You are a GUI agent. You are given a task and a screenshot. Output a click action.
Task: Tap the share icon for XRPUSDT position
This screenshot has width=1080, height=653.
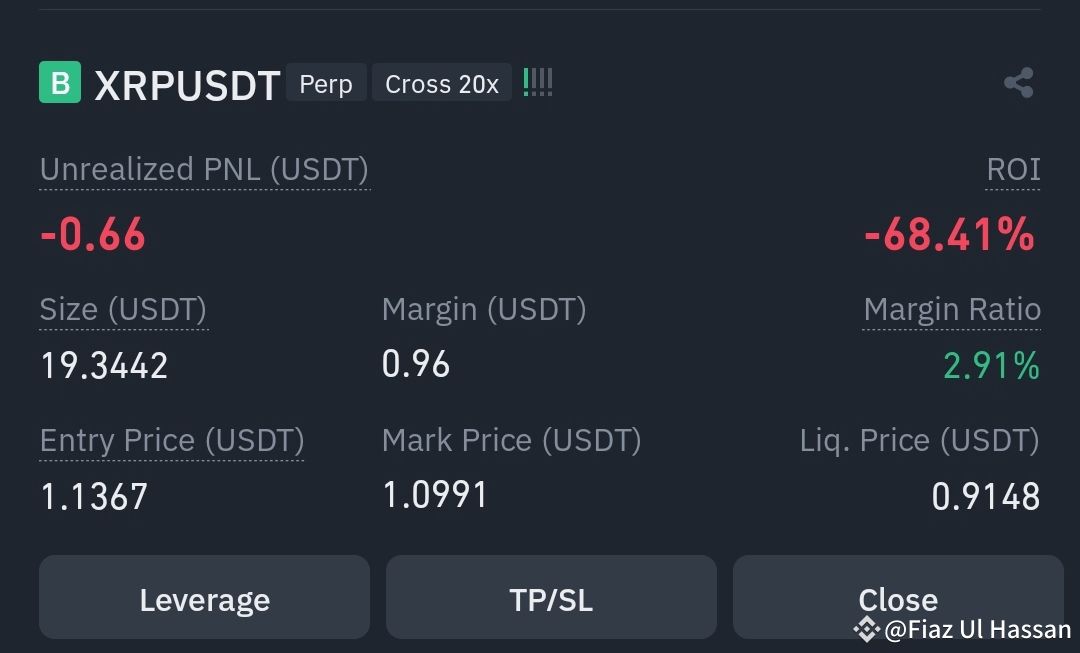pyautogui.click(x=1019, y=83)
